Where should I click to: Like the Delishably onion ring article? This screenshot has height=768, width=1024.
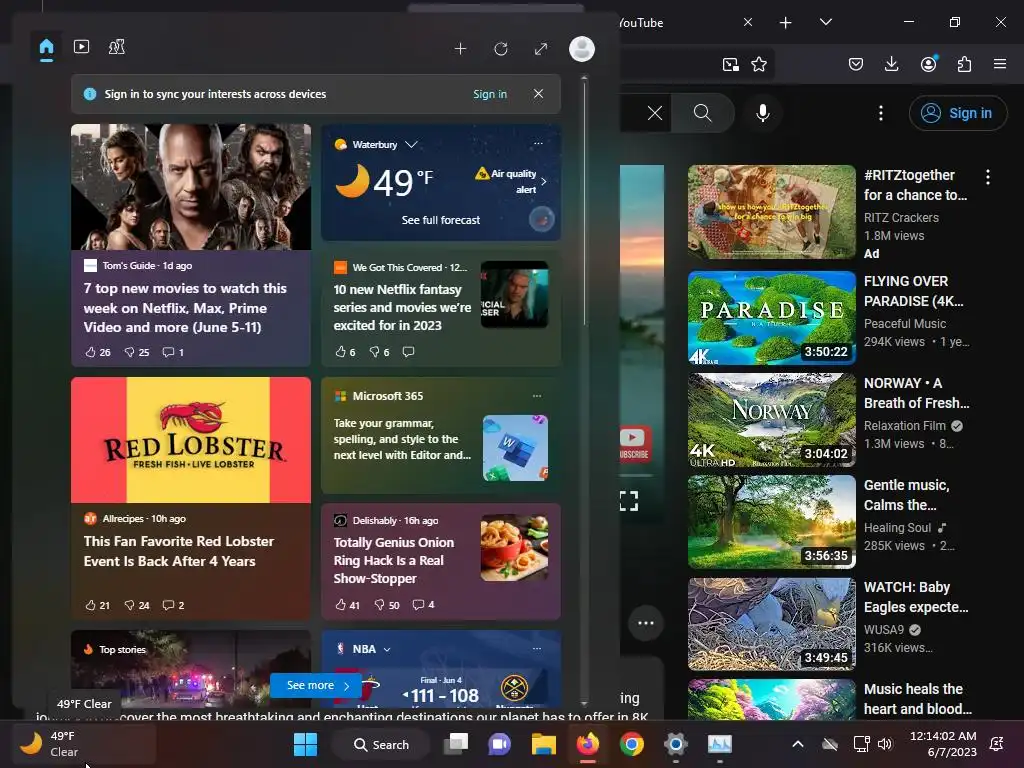347,605
